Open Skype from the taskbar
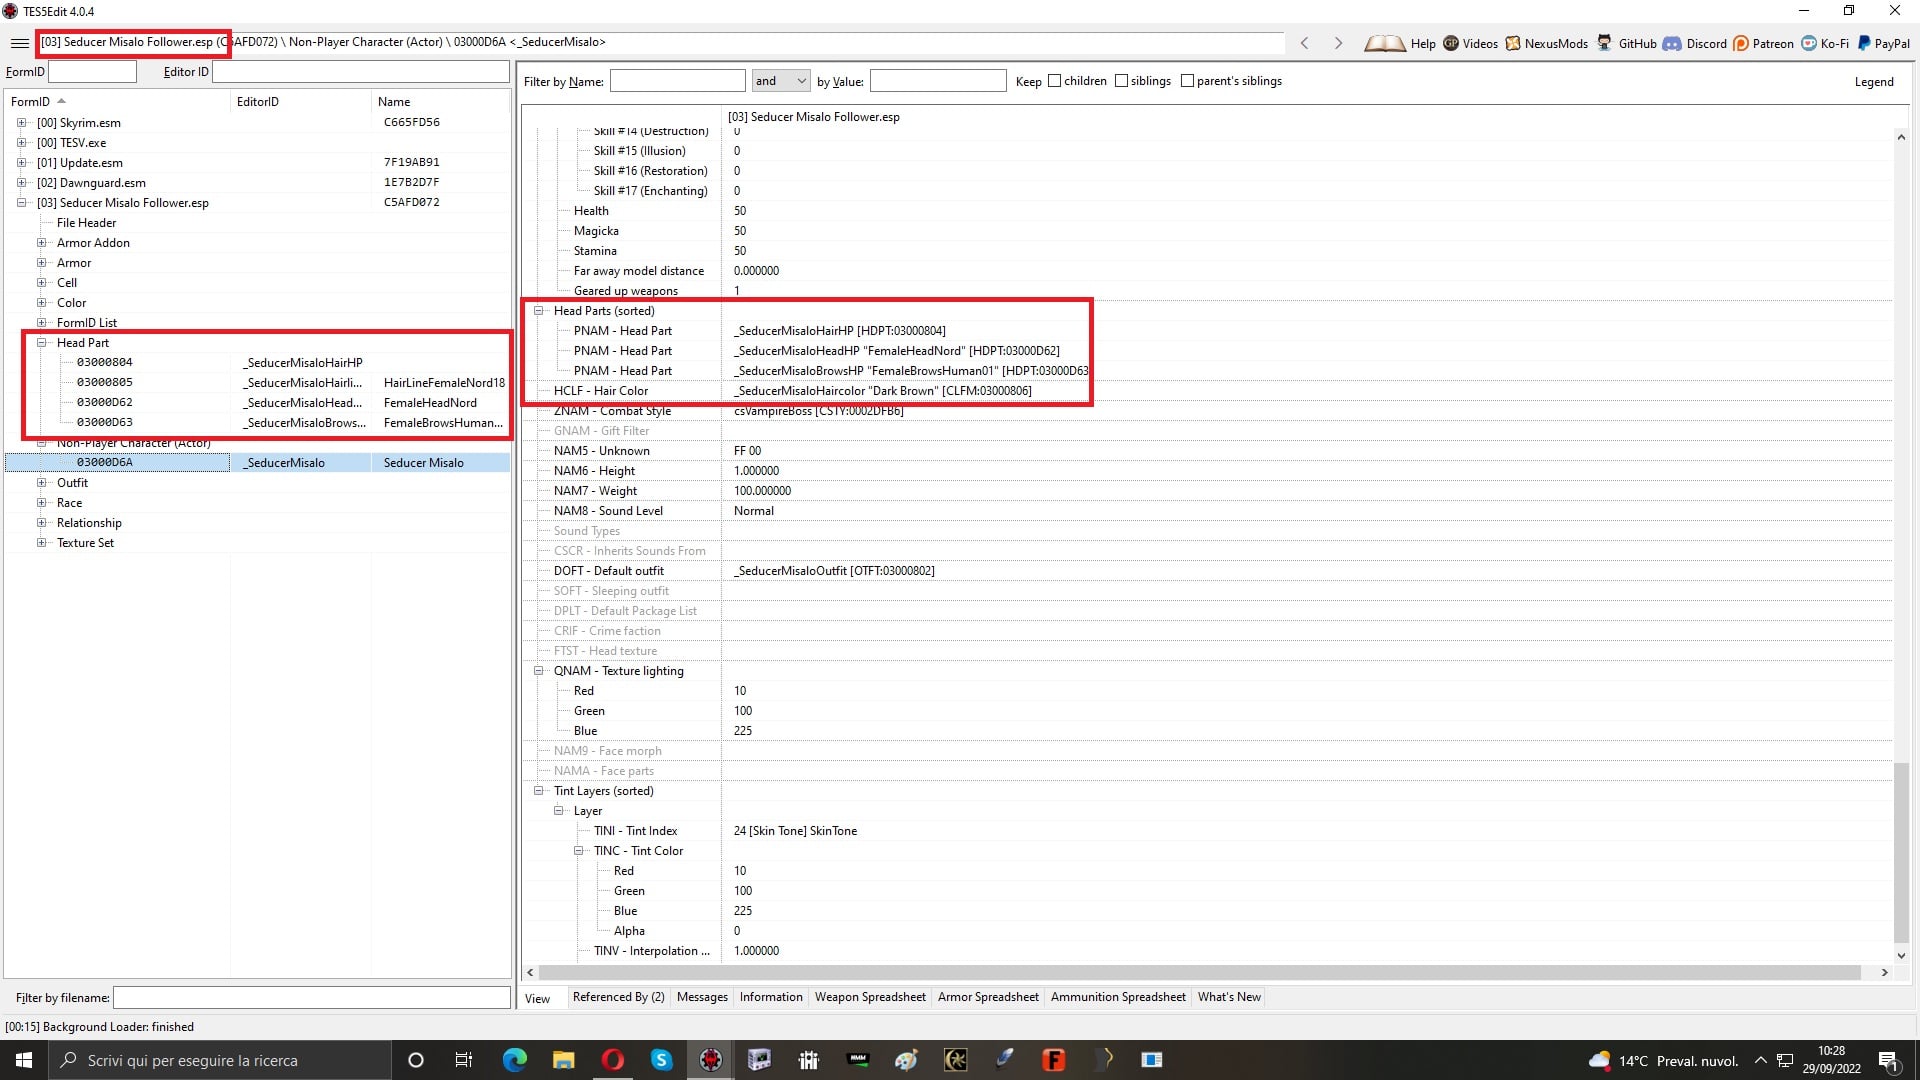This screenshot has width=1920, height=1080. click(x=661, y=1060)
